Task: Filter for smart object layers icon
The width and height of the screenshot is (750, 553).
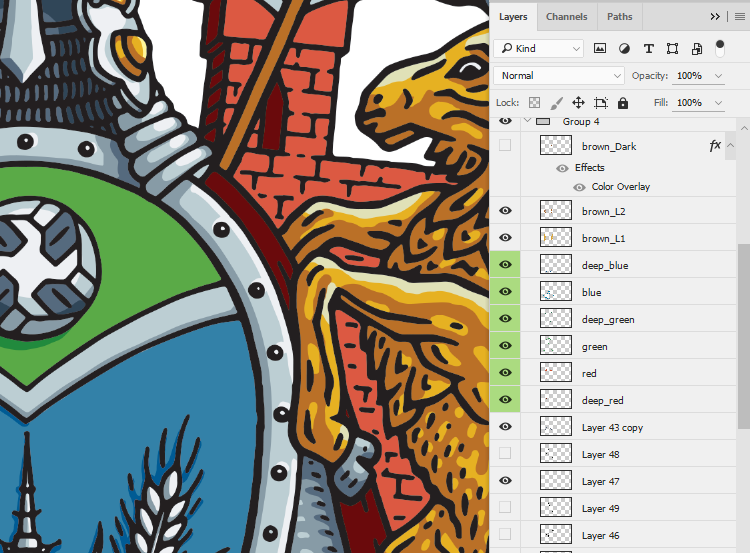Action: click(x=696, y=48)
